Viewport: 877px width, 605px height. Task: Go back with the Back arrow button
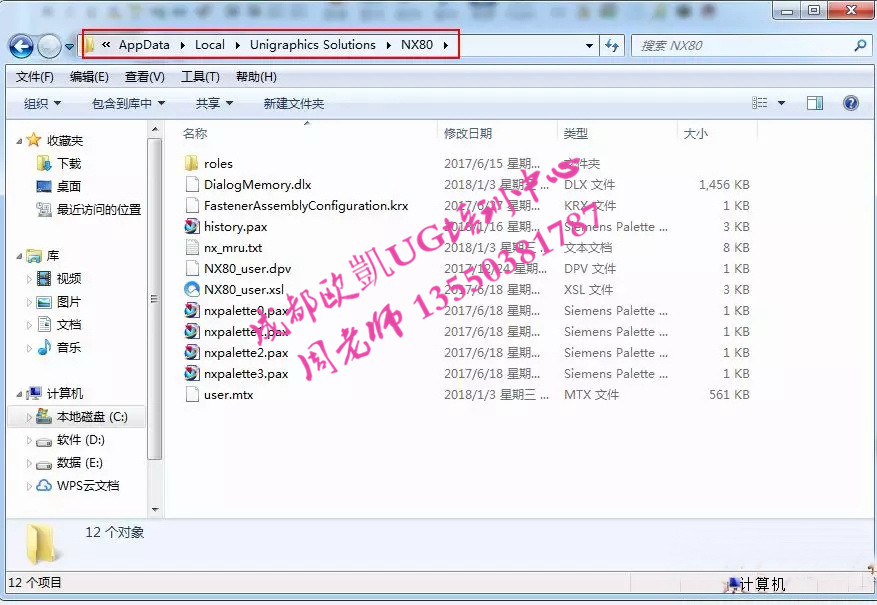tap(21, 46)
